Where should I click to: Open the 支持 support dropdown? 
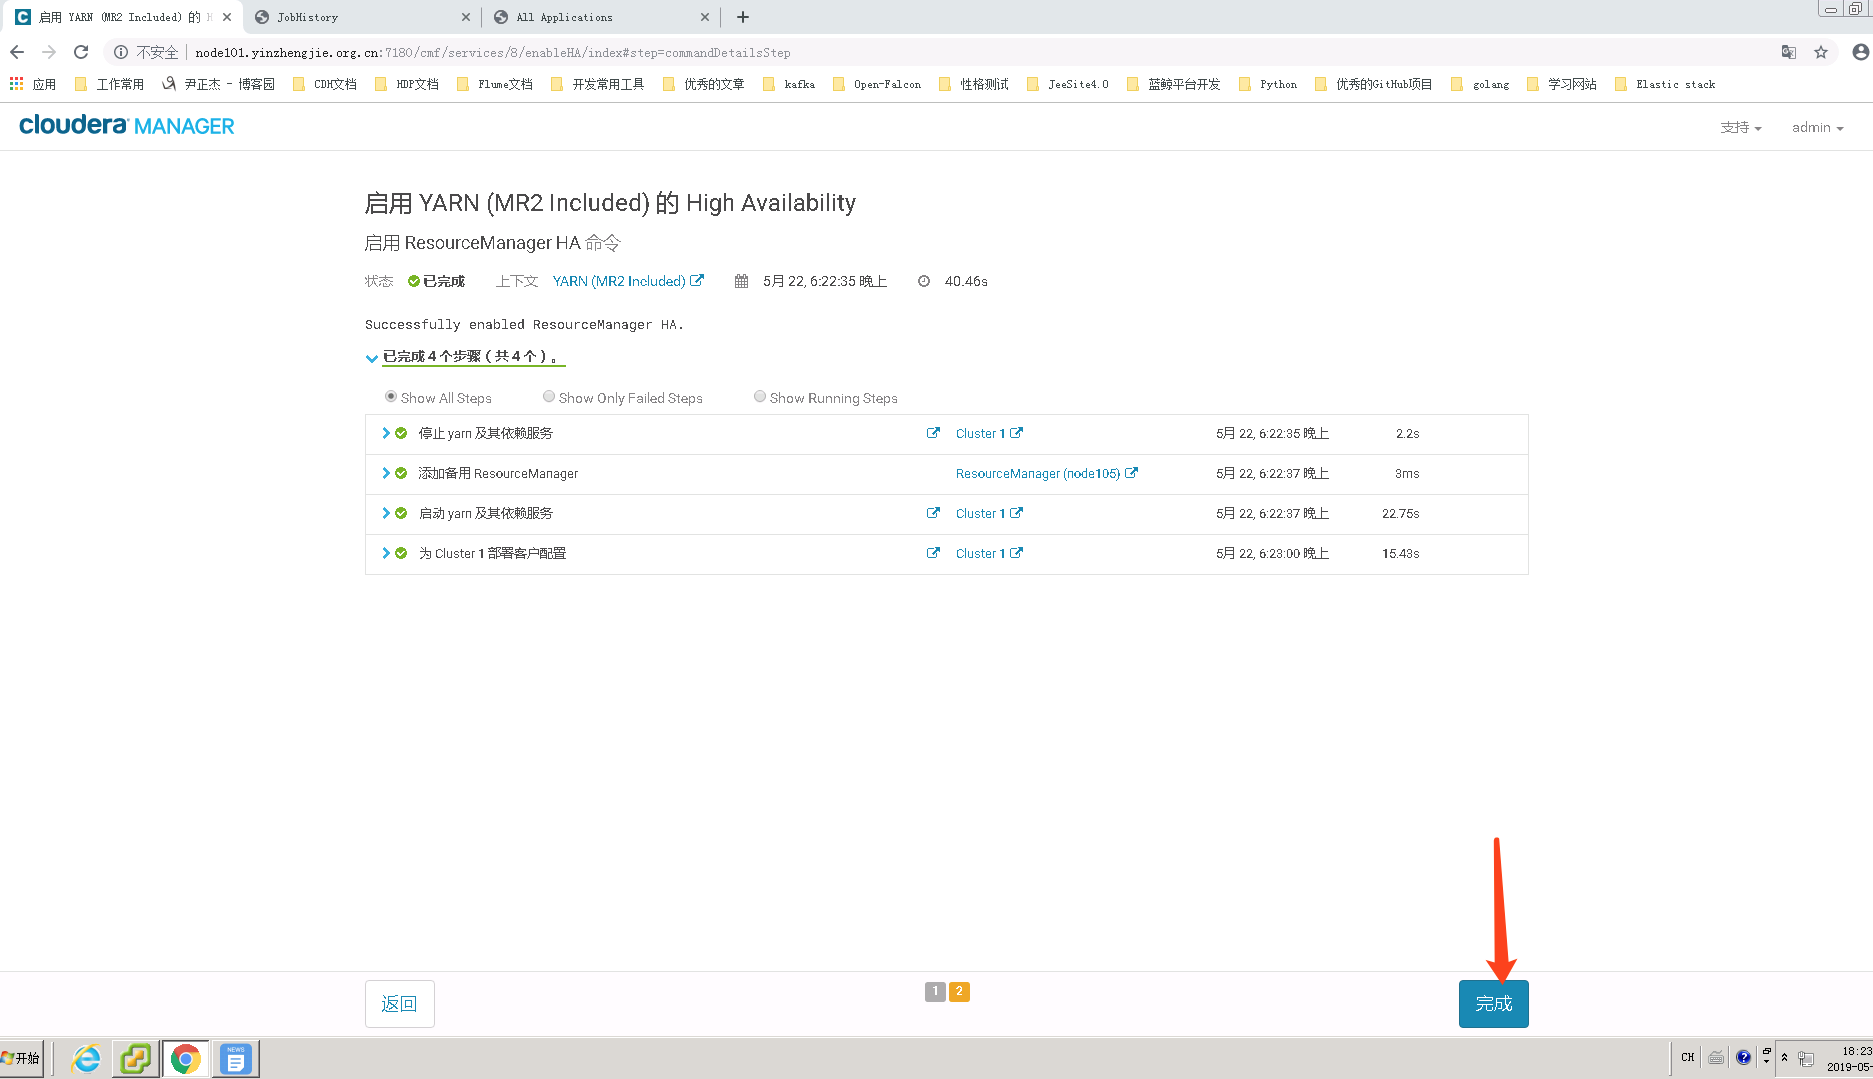[1741, 127]
